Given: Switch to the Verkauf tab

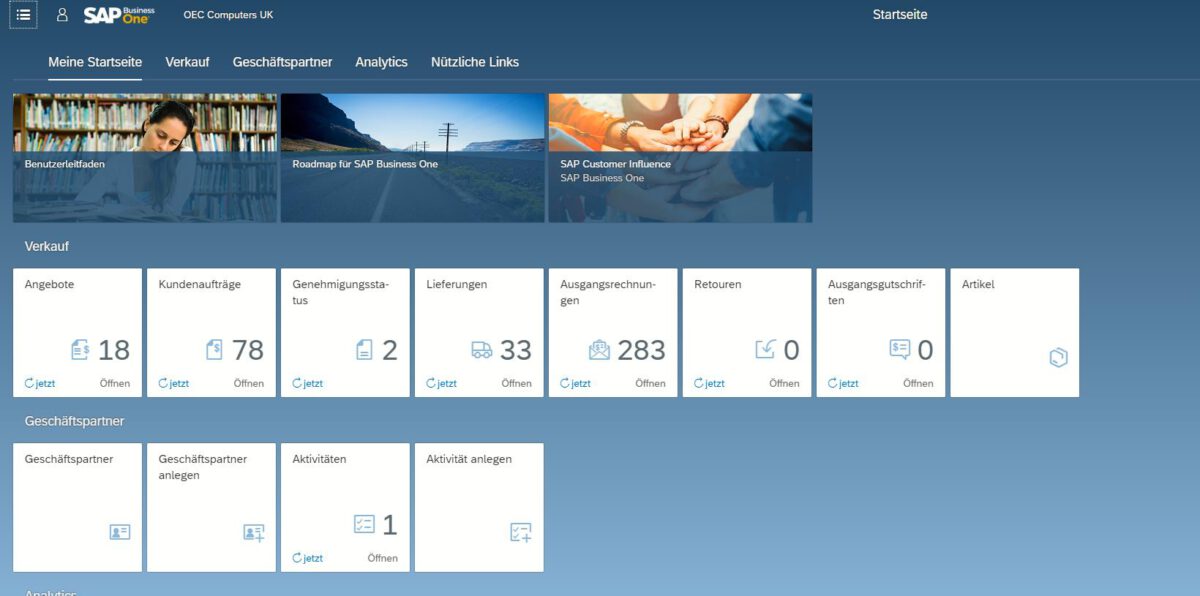Looking at the screenshot, I should coord(186,62).
